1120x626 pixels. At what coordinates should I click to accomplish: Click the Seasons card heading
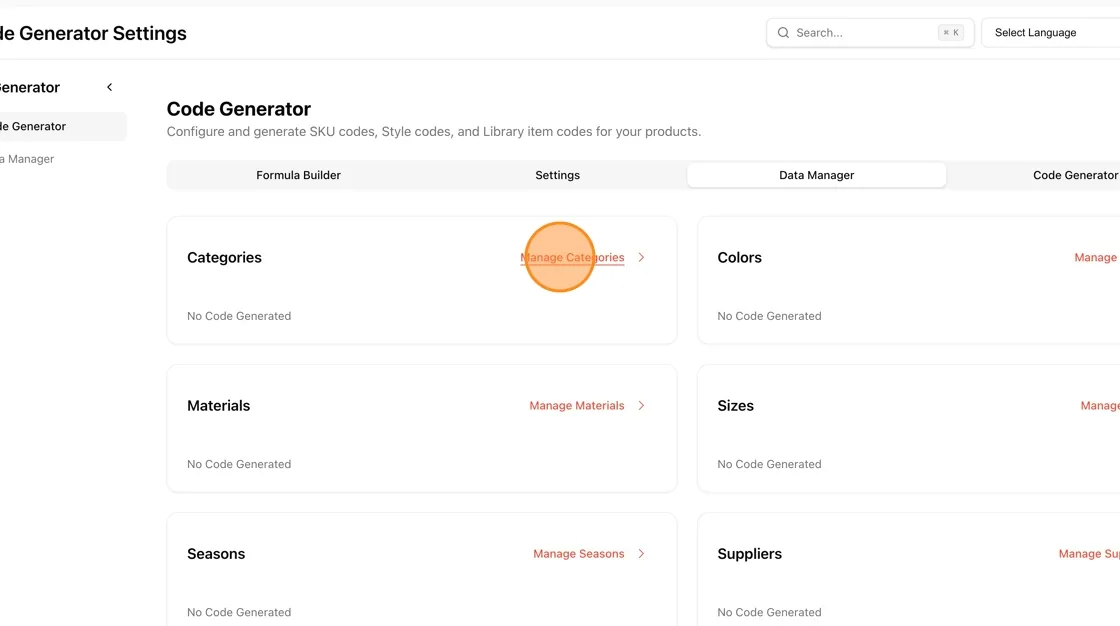tap(216, 554)
